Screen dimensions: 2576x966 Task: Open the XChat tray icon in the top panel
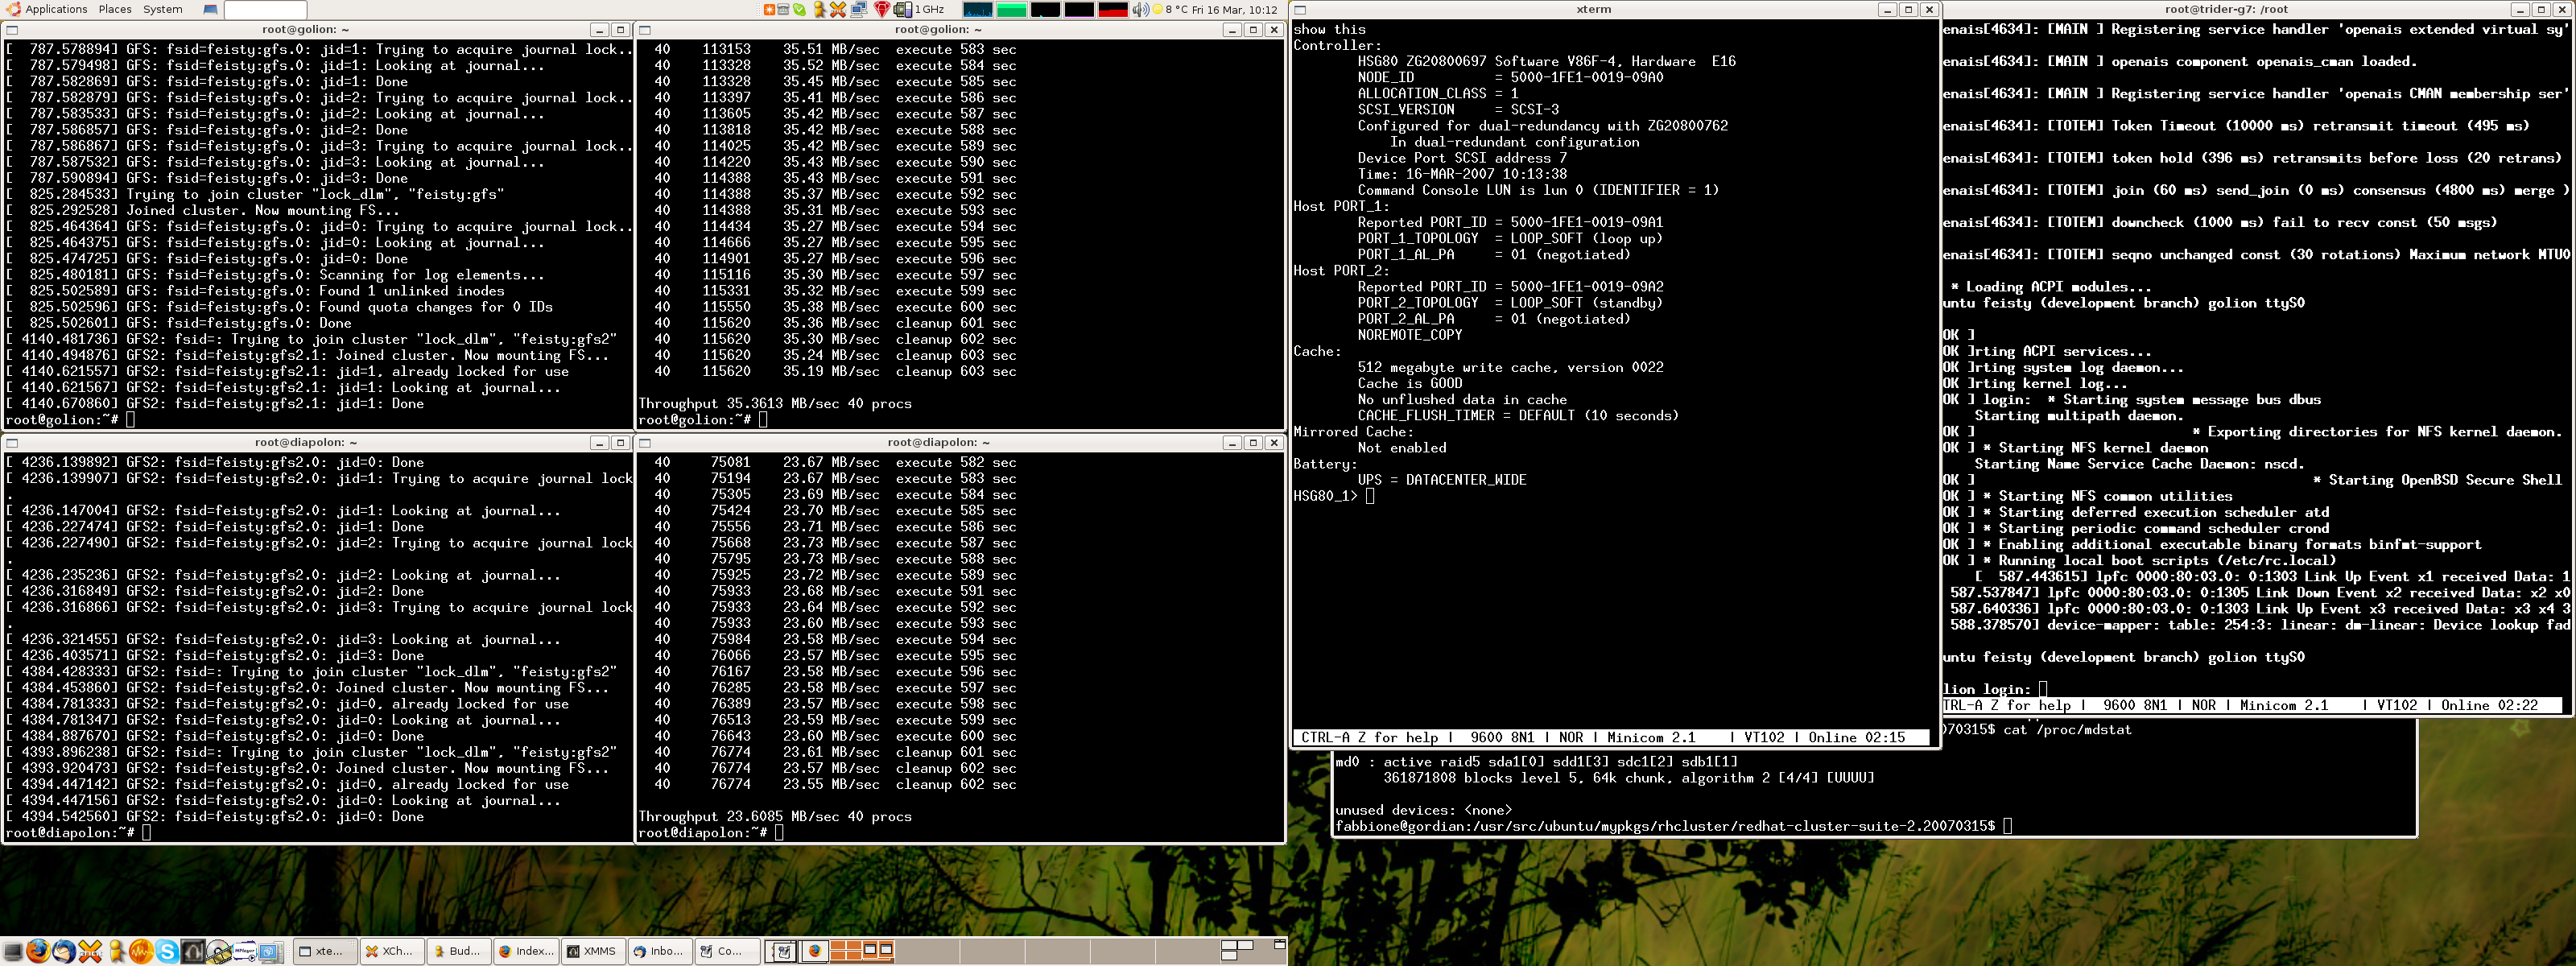[x=838, y=10]
